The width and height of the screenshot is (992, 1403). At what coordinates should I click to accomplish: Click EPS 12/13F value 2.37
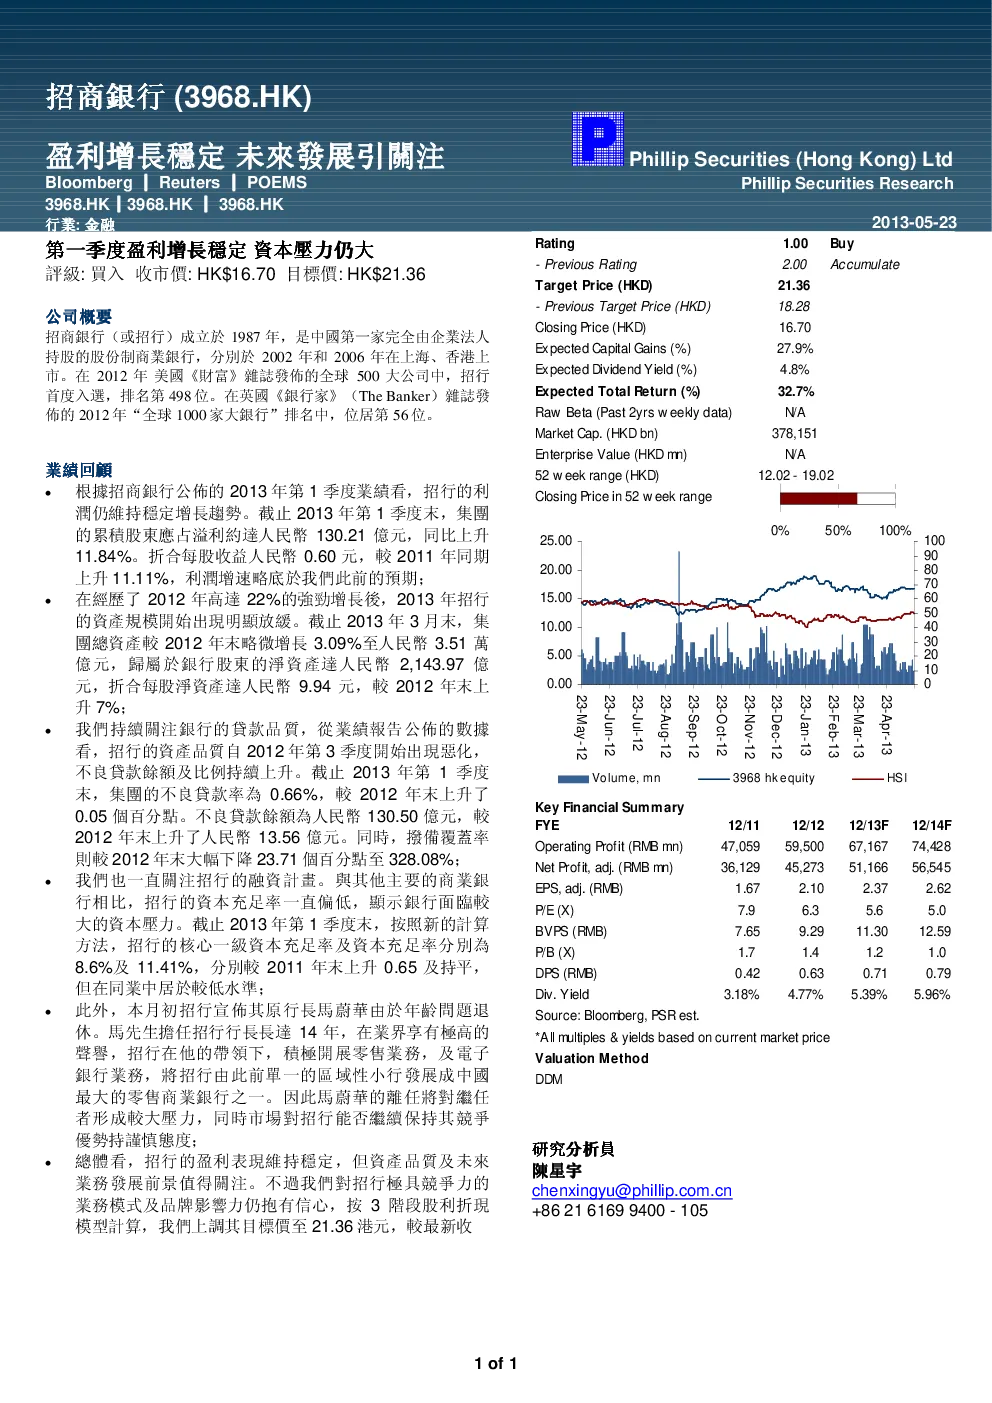coord(875,888)
